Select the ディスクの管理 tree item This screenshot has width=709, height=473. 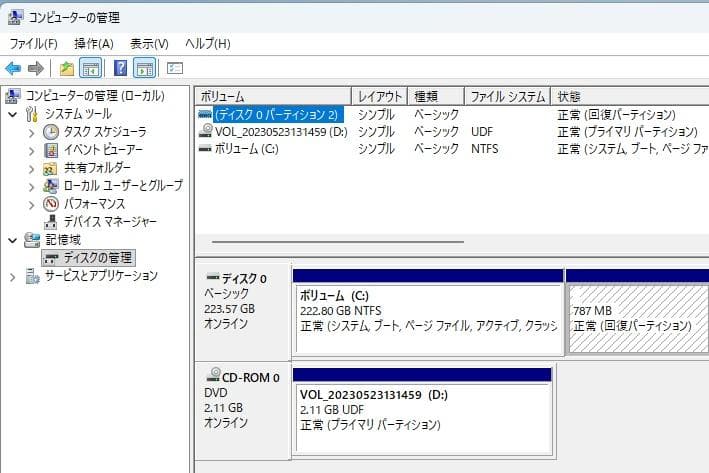pos(89,258)
